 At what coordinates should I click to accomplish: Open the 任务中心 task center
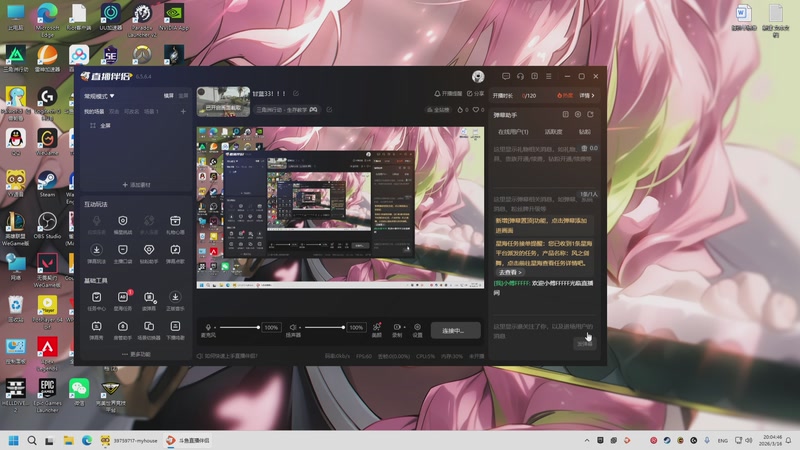point(96,301)
